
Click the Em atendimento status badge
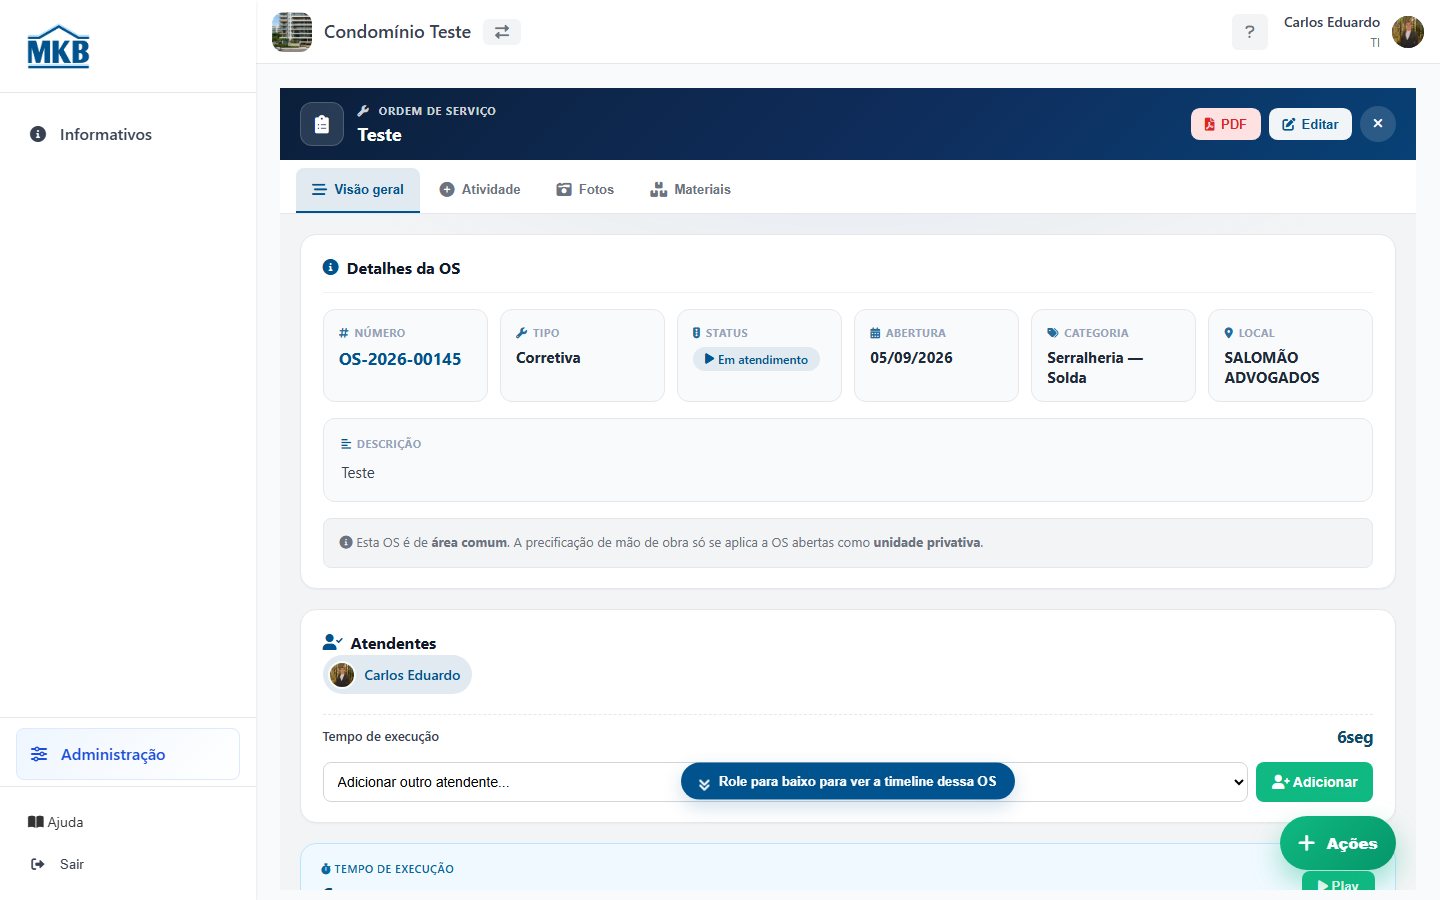(x=756, y=359)
